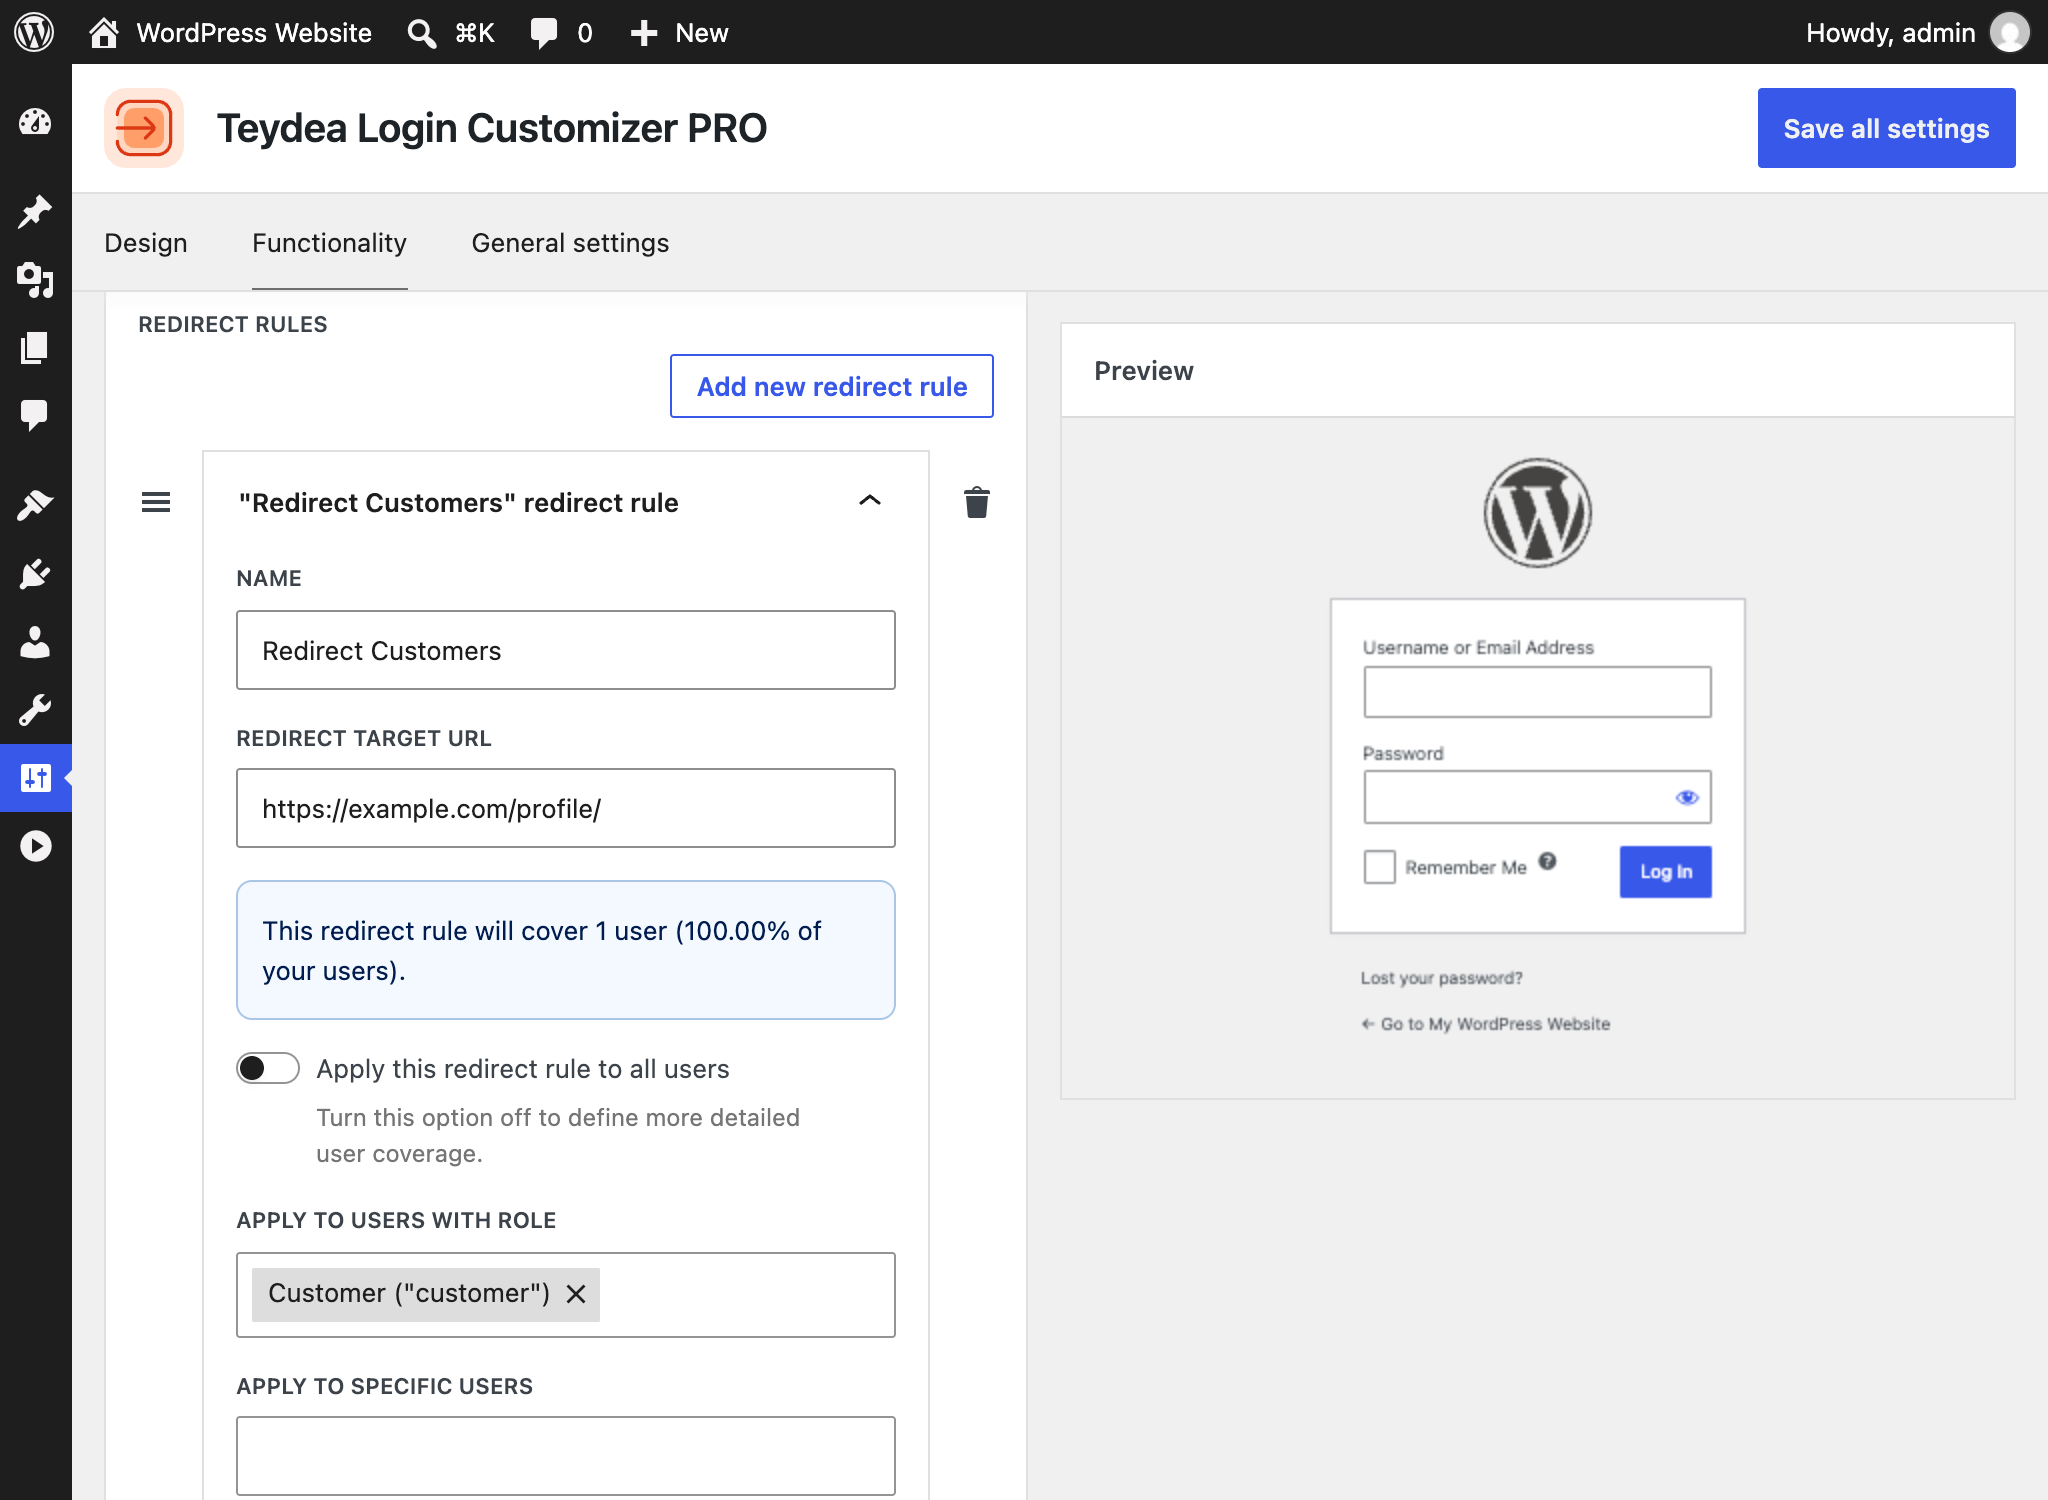Click the Remember Me help question icon

[1547, 861]
